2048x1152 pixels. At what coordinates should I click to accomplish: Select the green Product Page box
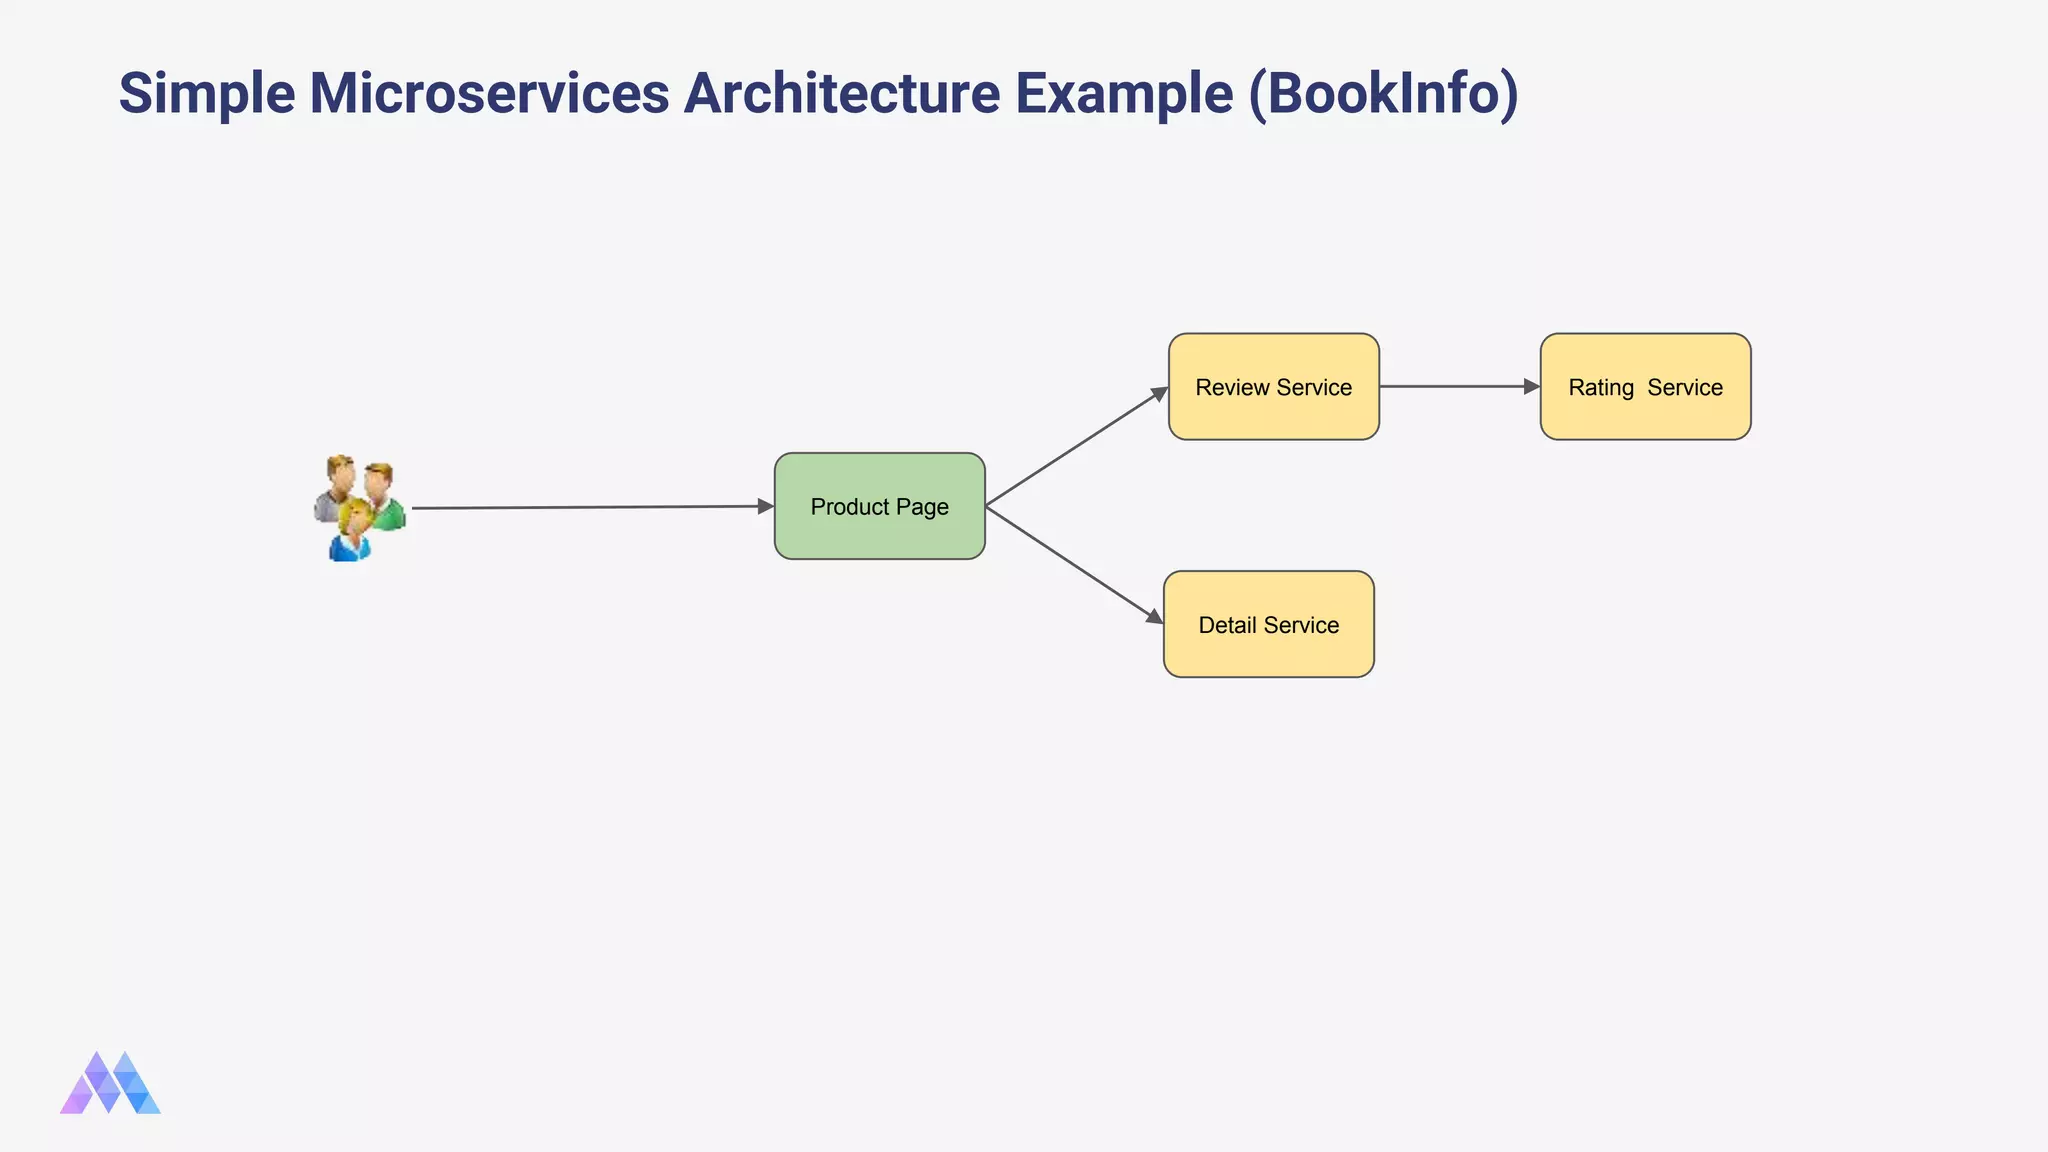point(879,506)
